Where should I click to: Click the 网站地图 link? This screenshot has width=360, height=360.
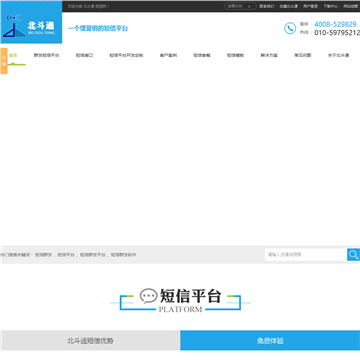click(351, 6)
